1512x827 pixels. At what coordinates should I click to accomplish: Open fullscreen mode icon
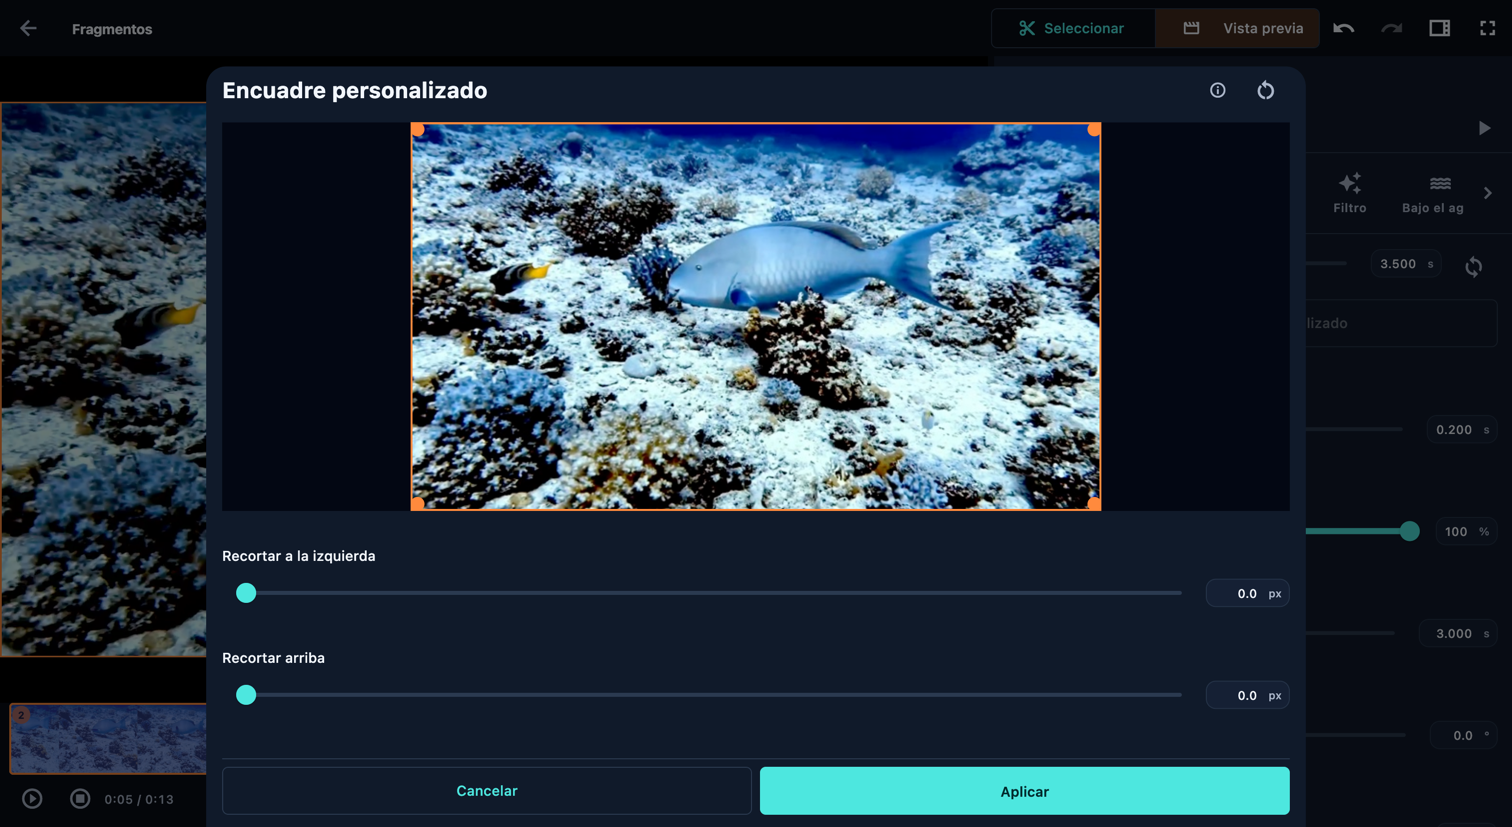tap(1487, 28)
